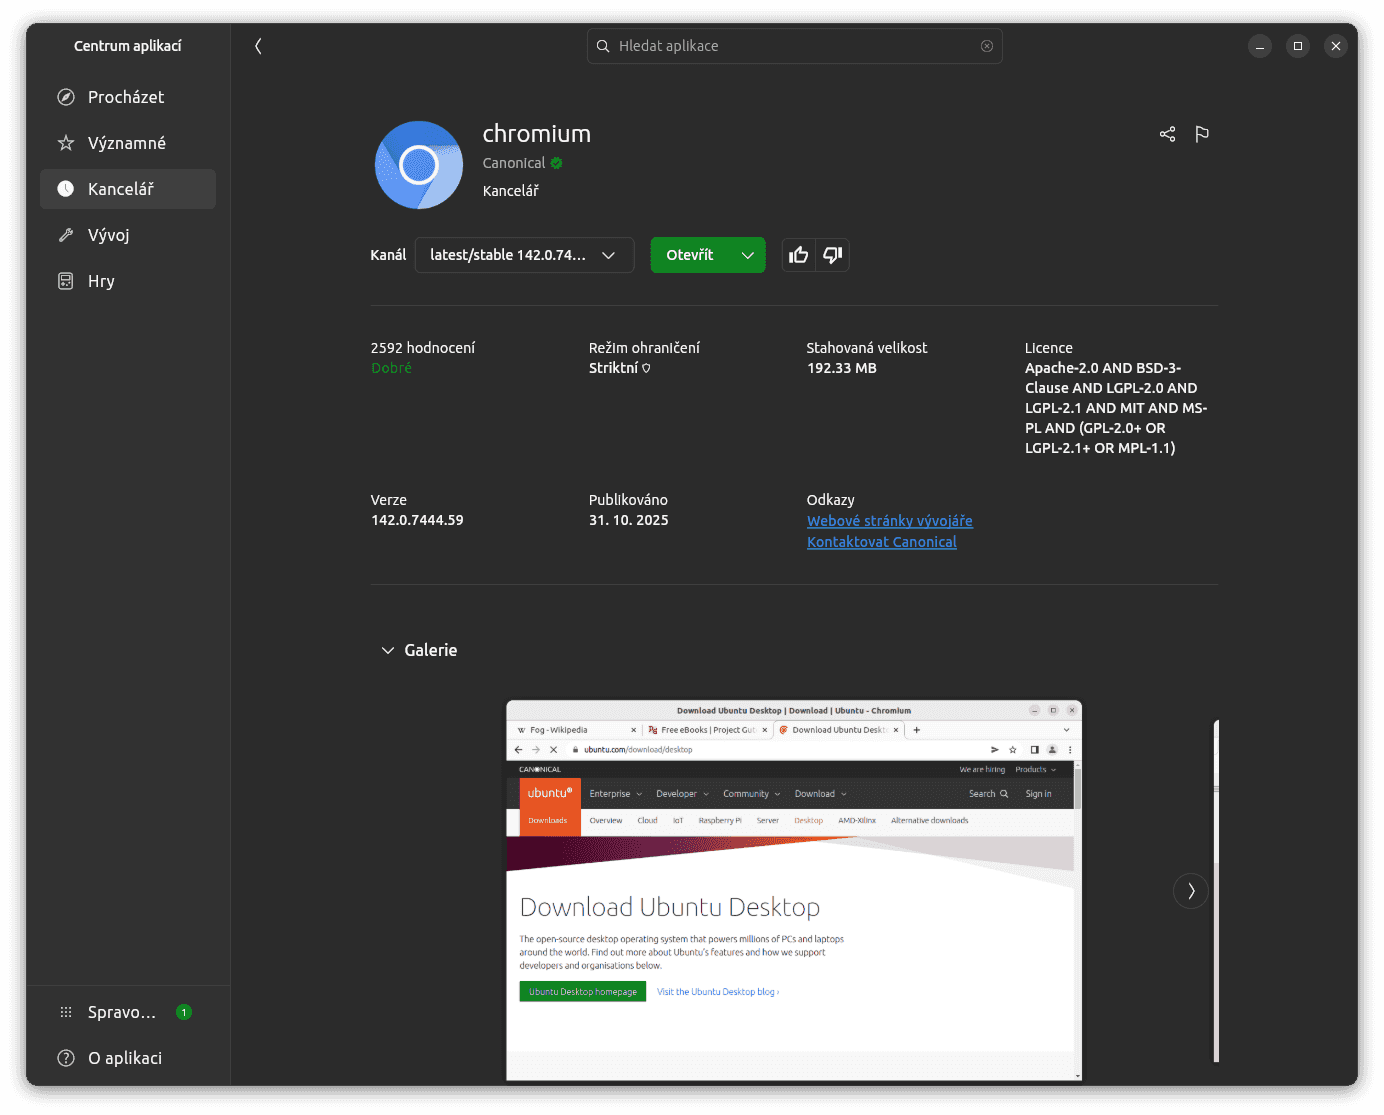Report chromium using the flag icon
1384x1115 pixels.
pyautogui.click(x=1202, y=134)
